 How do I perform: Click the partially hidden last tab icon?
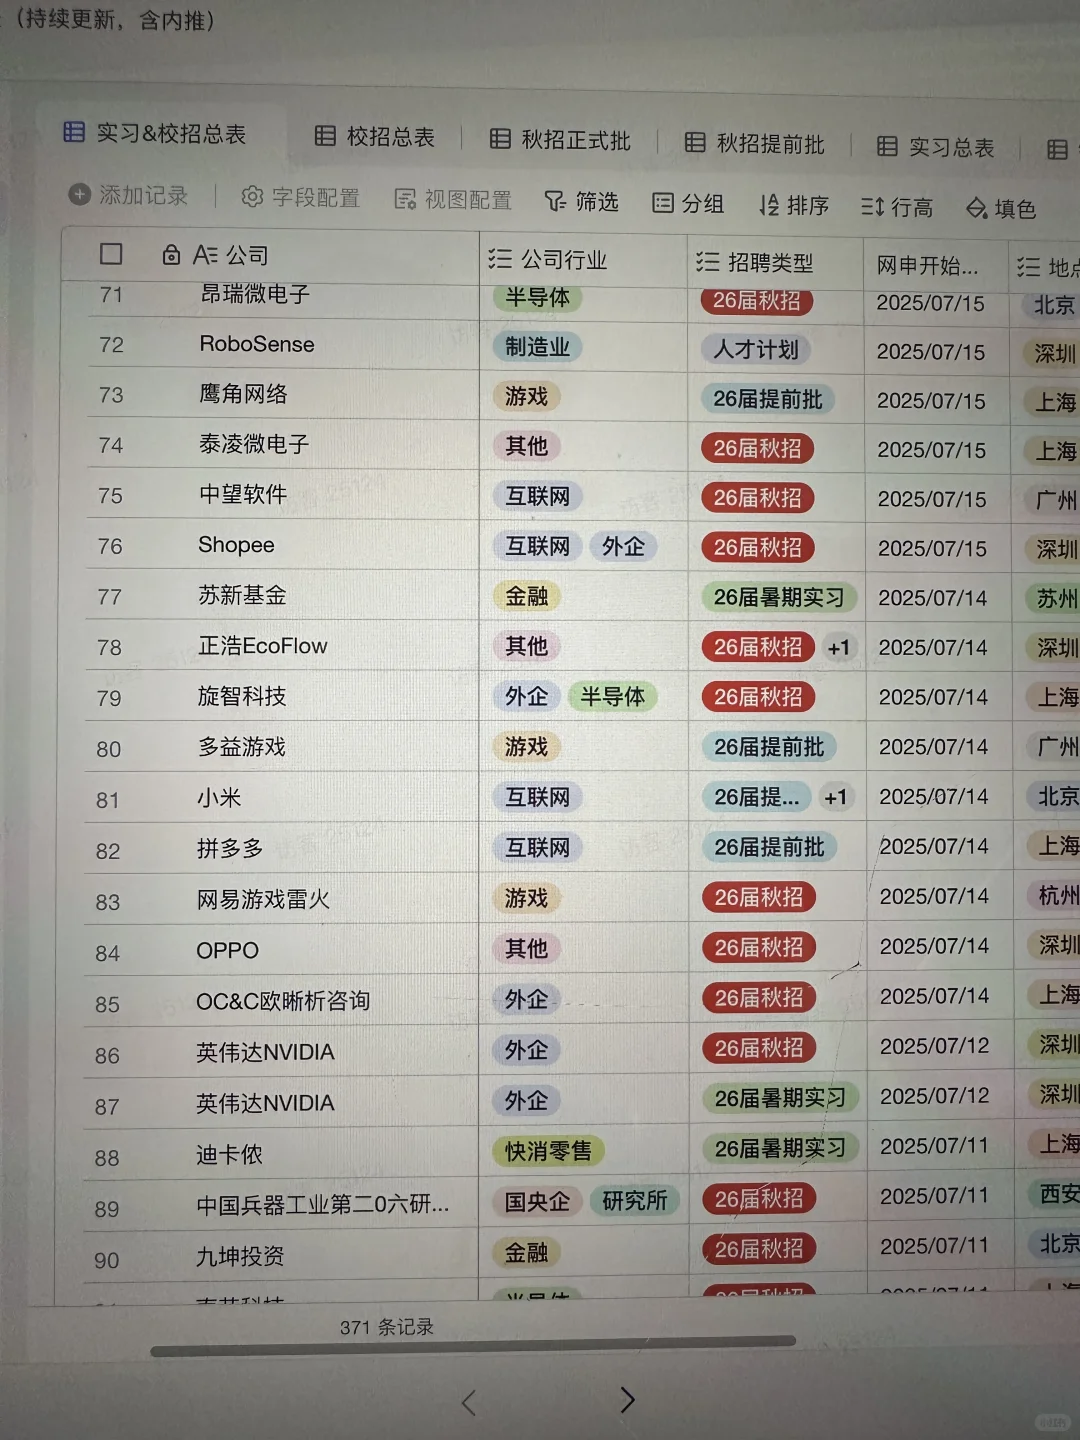tap(1057, 150)
